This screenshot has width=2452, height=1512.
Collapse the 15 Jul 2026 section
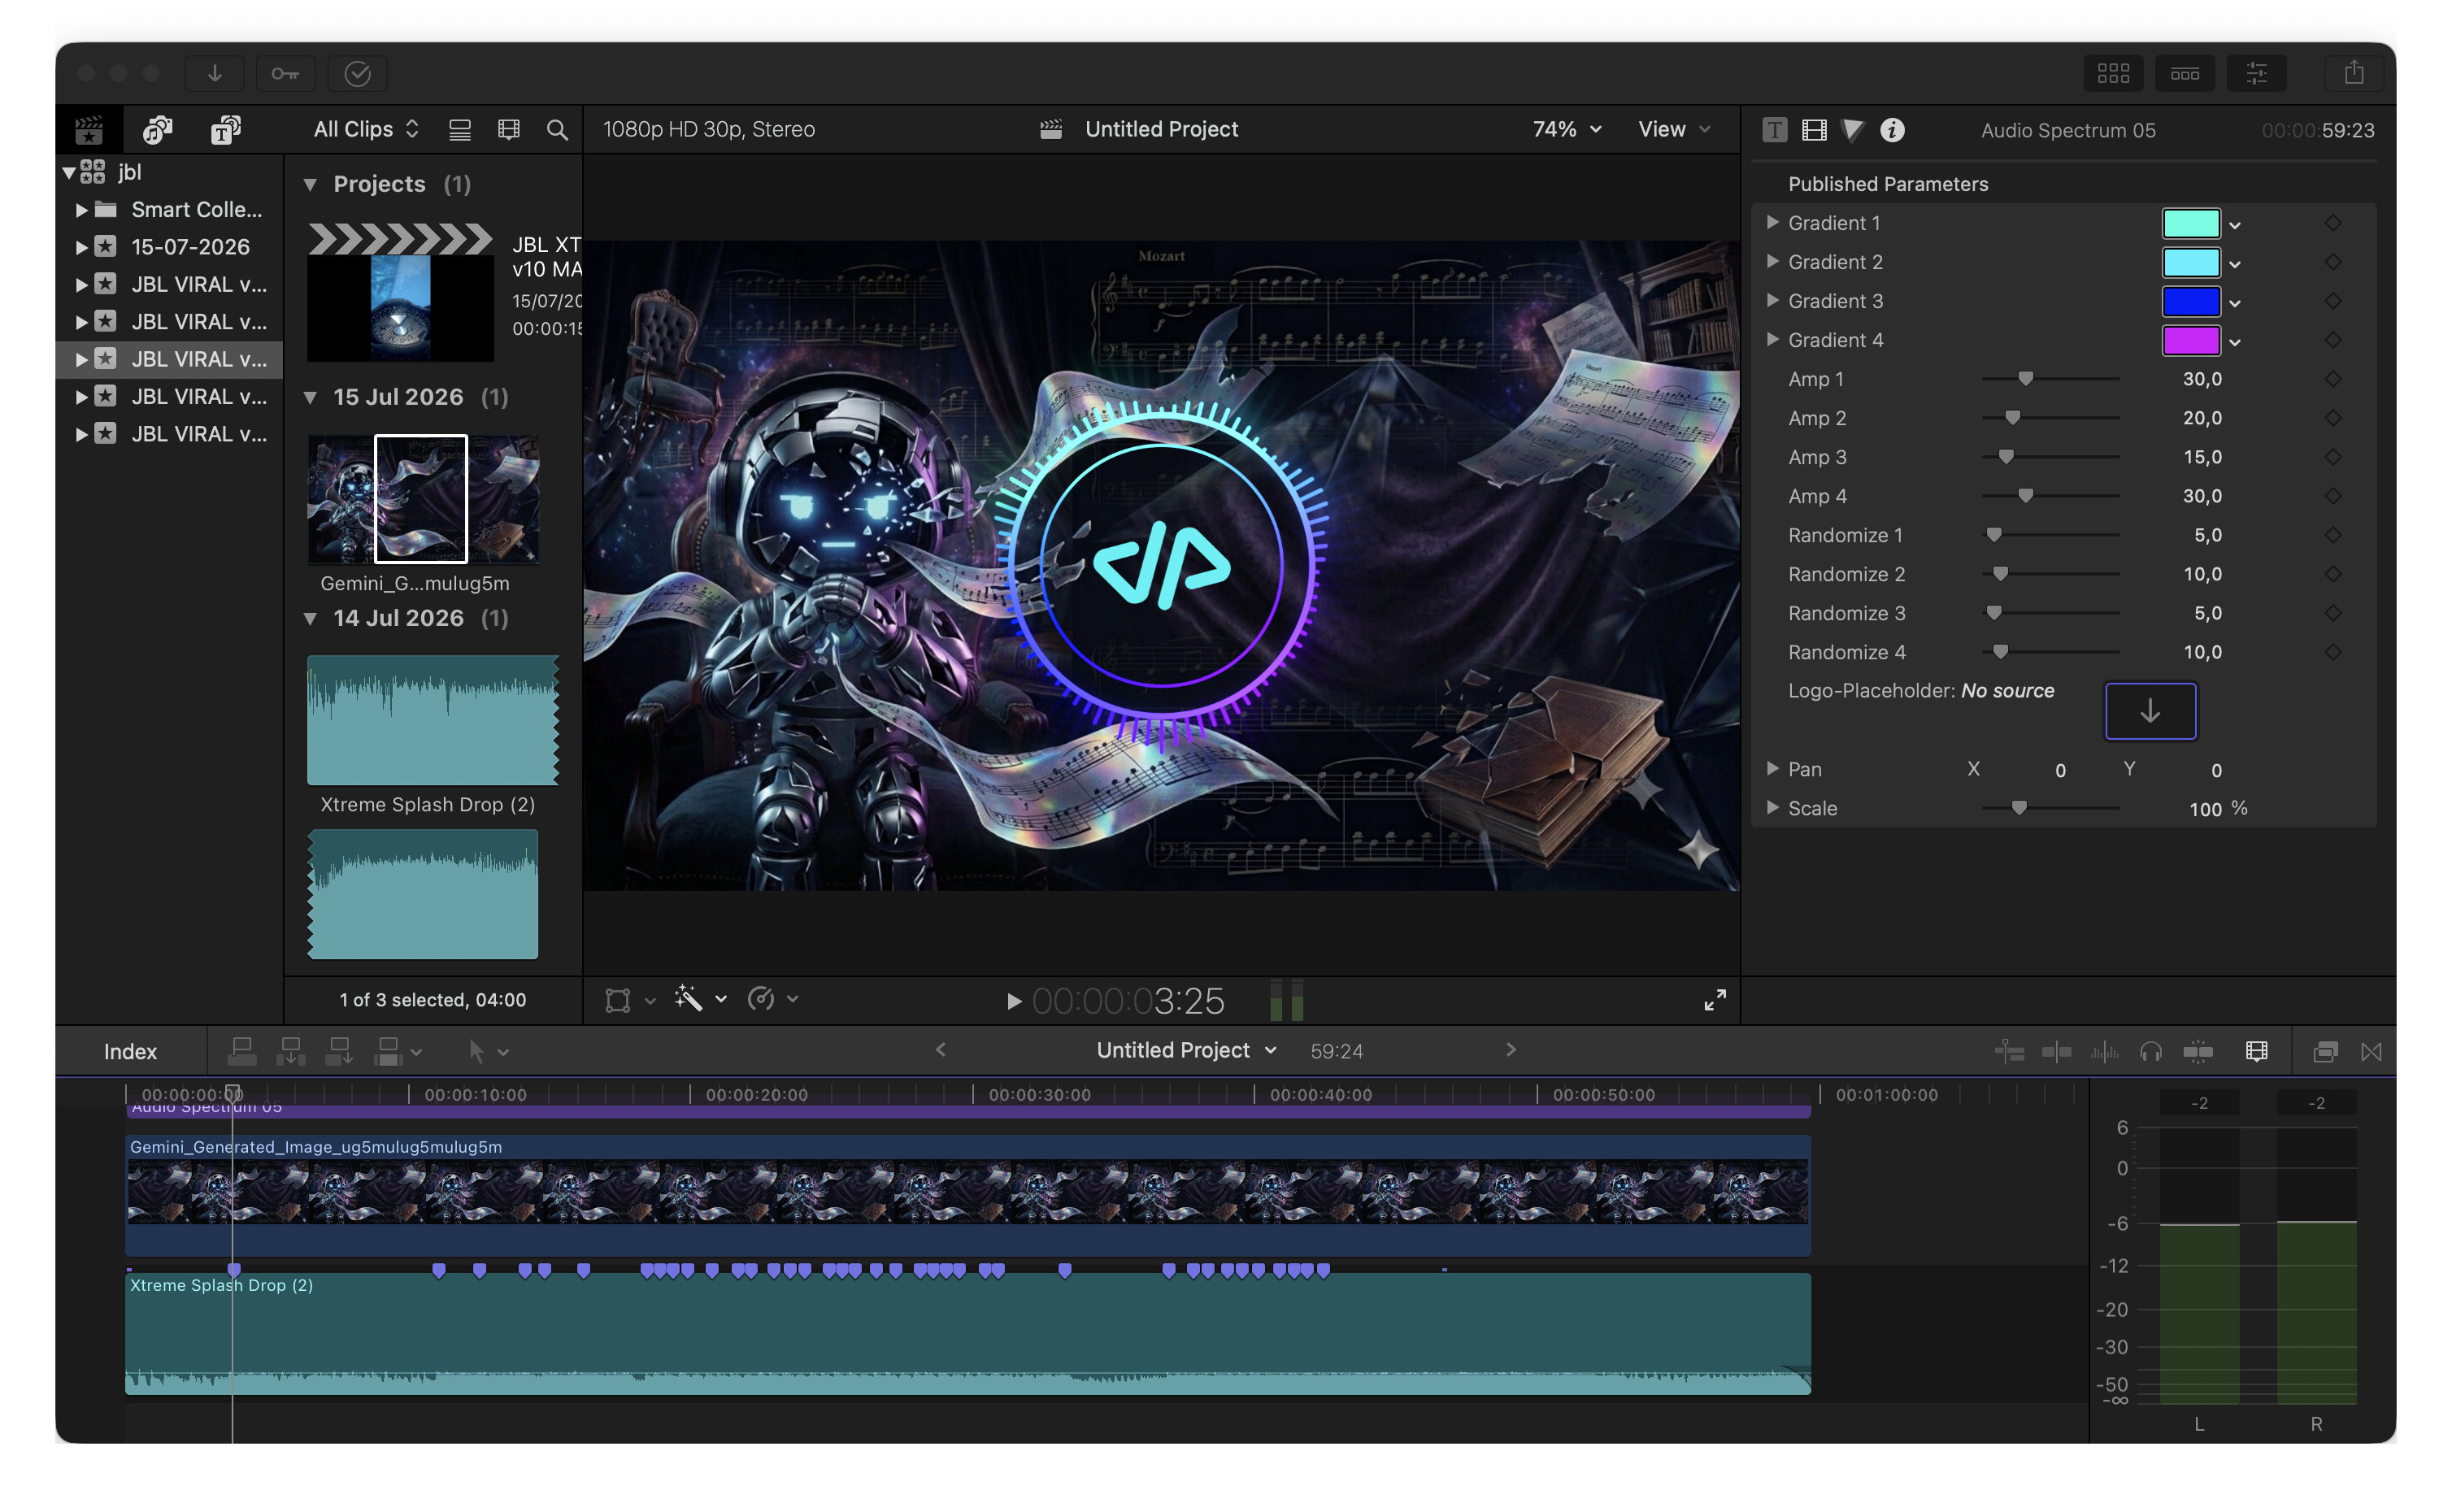[x=310, y=397]
